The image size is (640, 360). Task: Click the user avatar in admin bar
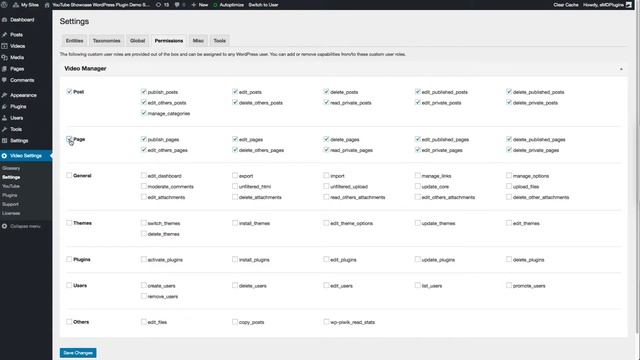(629, 5)
